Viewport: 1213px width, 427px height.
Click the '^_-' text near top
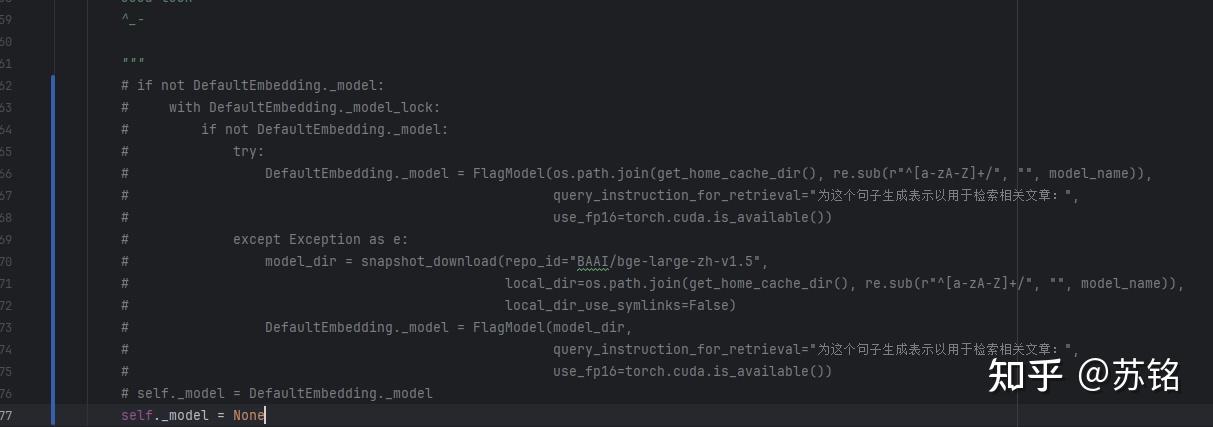pyautogui.click(x=132, y=19)
